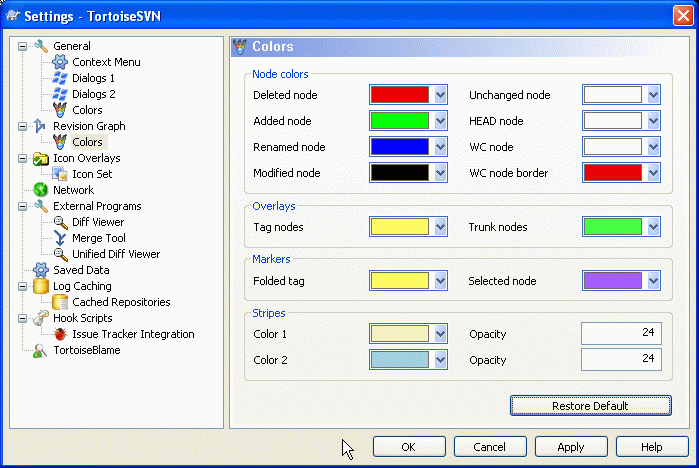The width and height of the screenshot is (699, 468).
Task: Open Help for this dialog
Action: (652, 447)
